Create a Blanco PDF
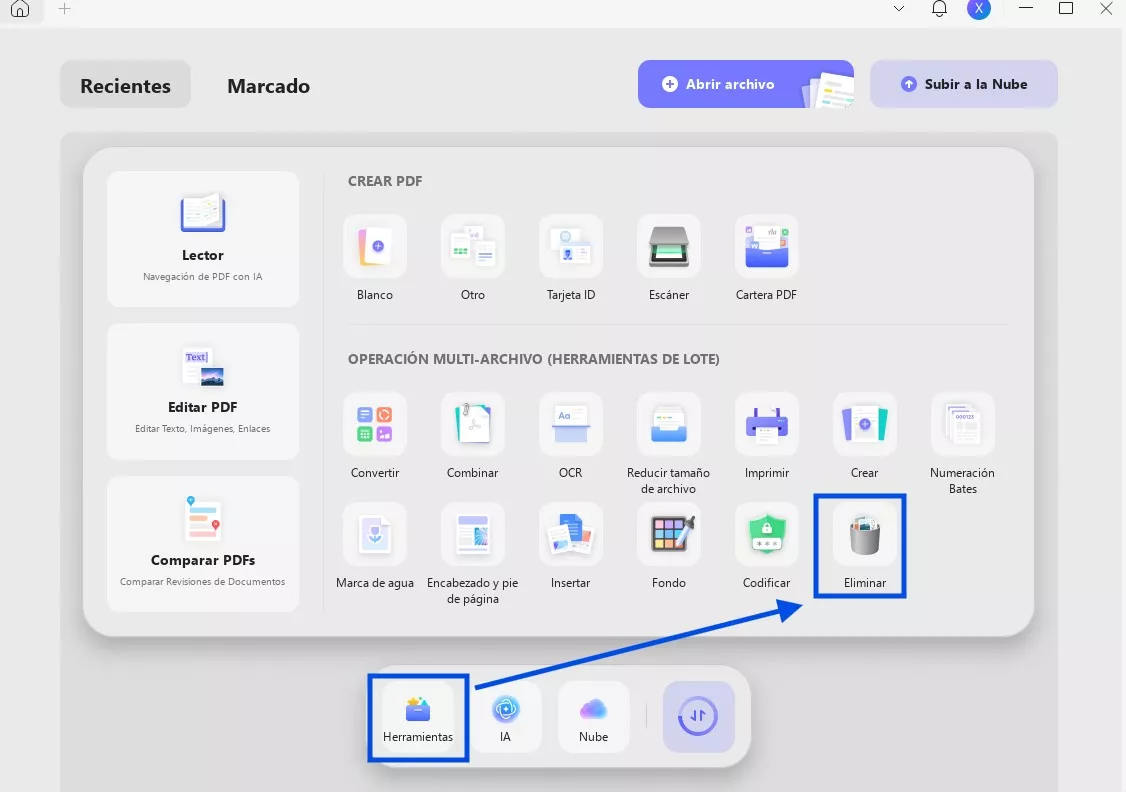Image resolution: width=1126 pixels, height=792 pixels. pos(375,258)
